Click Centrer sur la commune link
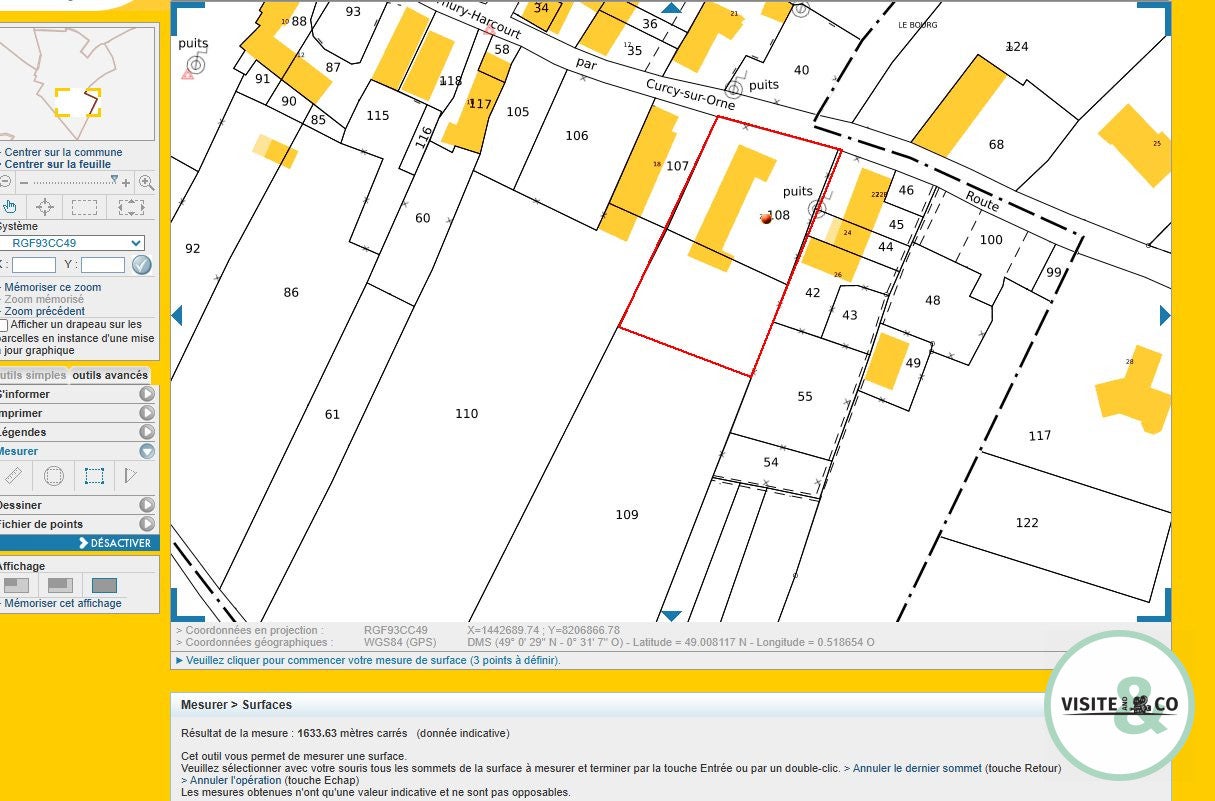 63,152
